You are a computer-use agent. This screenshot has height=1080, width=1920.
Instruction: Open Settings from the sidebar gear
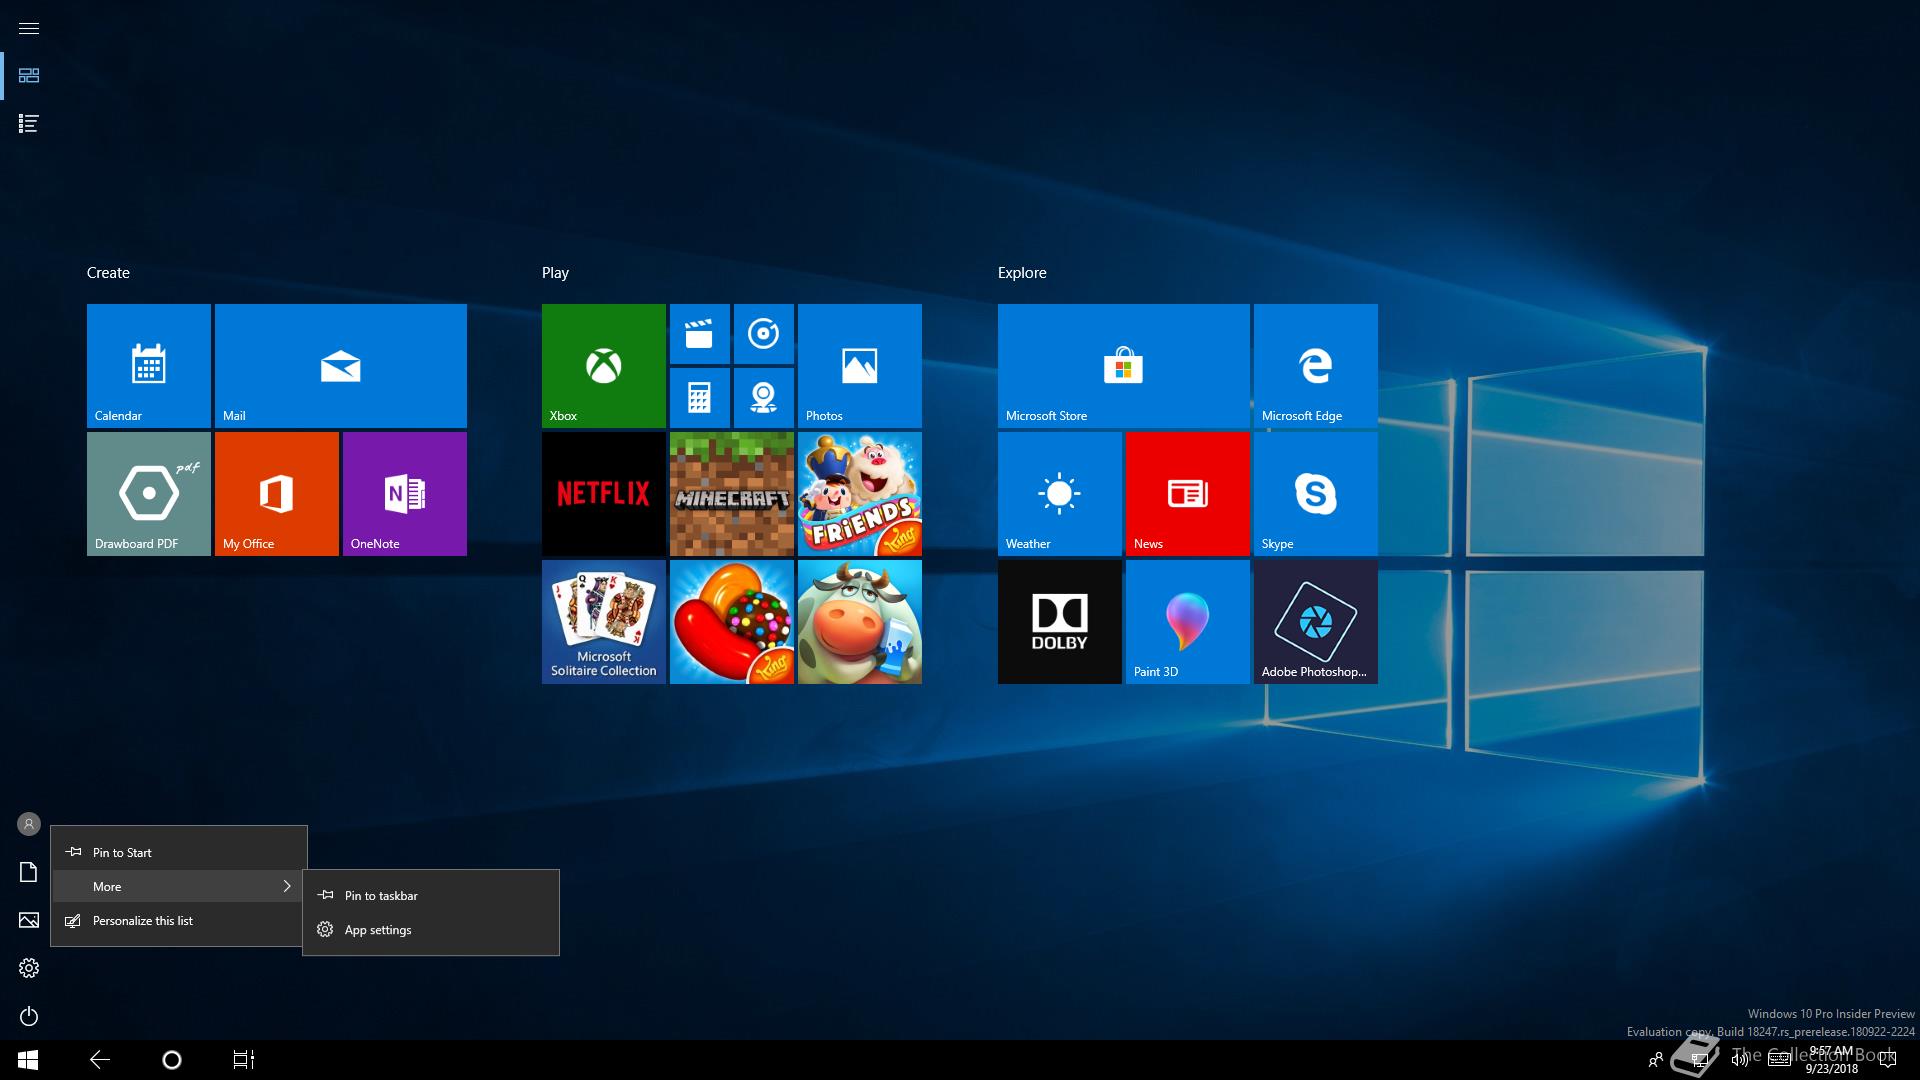[x=29, y=968]
